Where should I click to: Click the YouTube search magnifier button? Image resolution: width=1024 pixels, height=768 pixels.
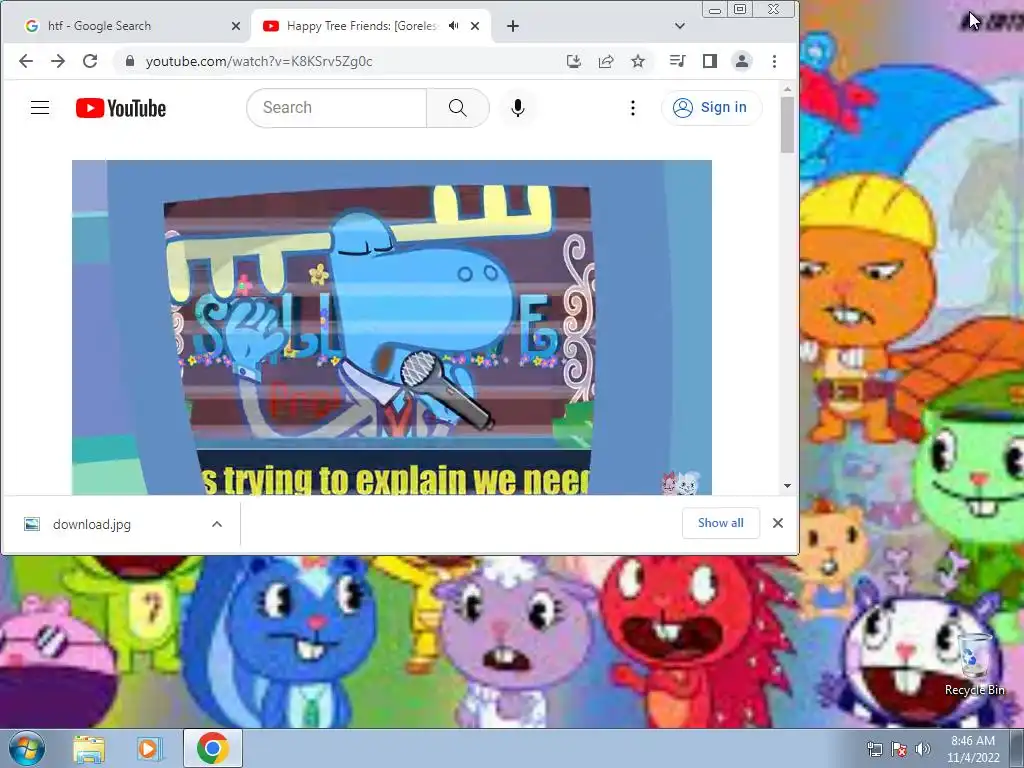[x=458, y=108]
